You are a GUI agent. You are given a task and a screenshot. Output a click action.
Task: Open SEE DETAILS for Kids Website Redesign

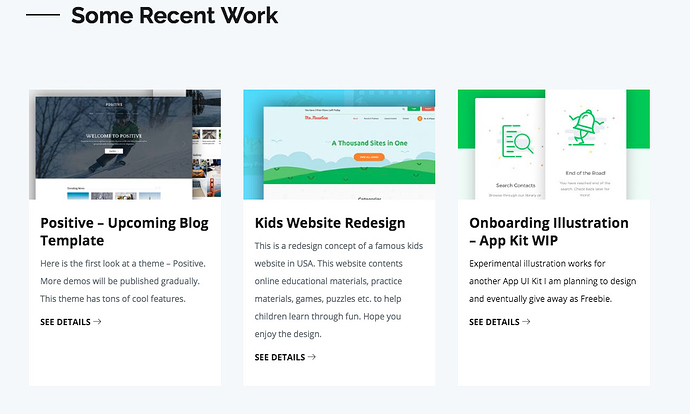[x=279, y=357]
